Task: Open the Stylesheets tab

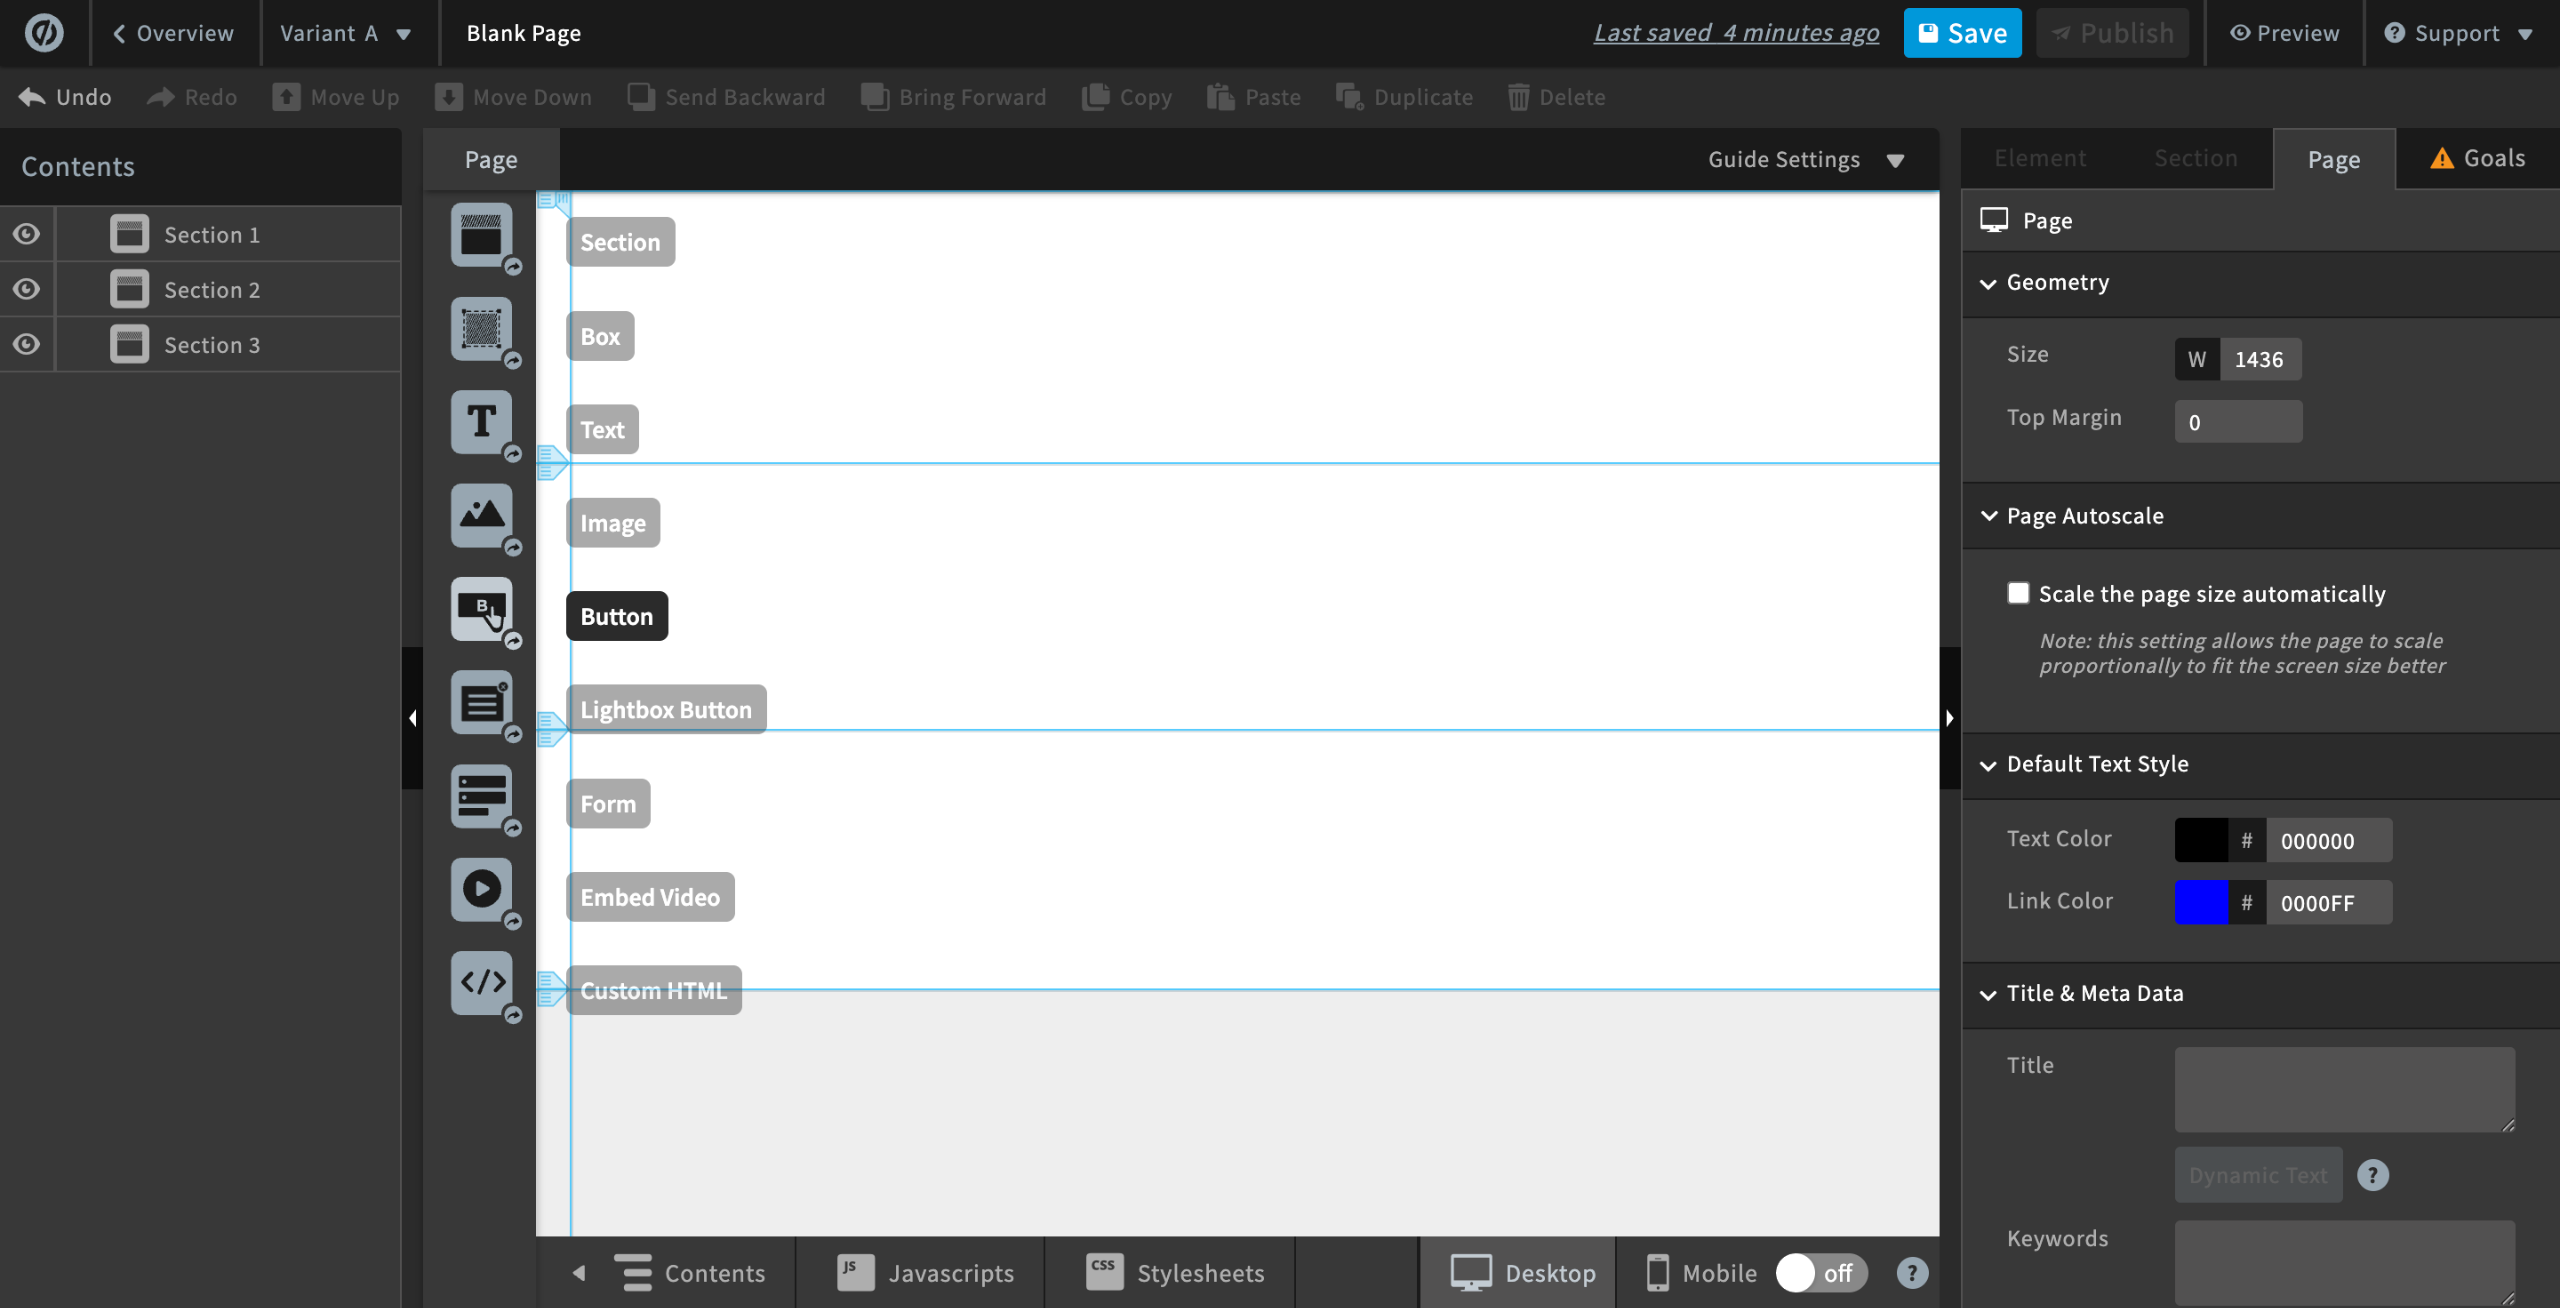Action: [x=1175, y=1273]
